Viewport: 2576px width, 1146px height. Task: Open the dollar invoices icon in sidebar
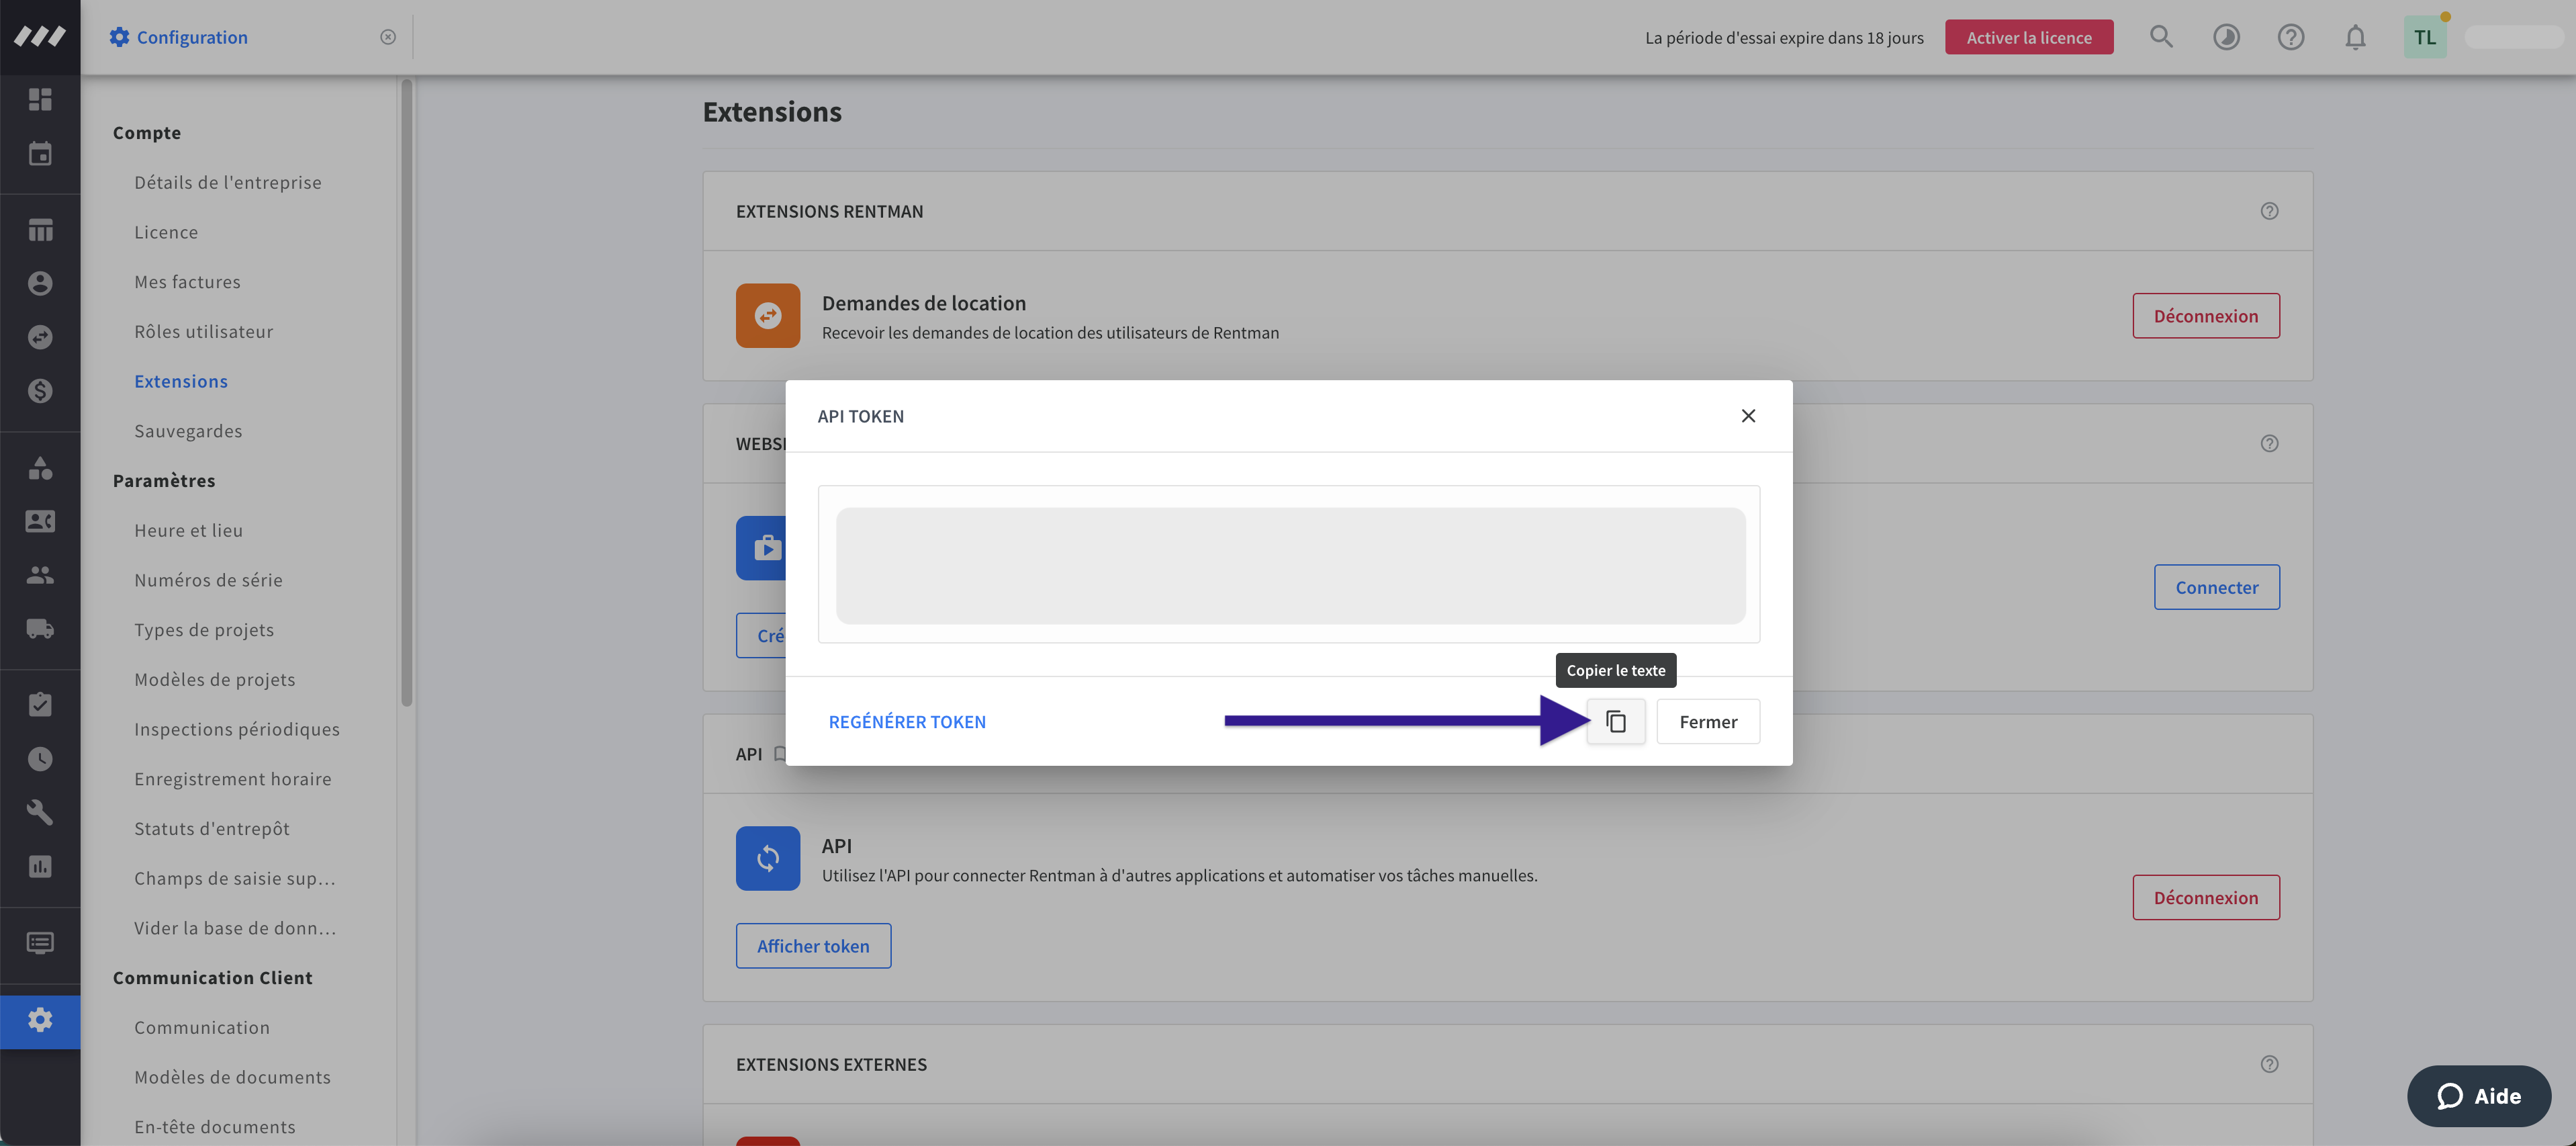coord(40,391)
